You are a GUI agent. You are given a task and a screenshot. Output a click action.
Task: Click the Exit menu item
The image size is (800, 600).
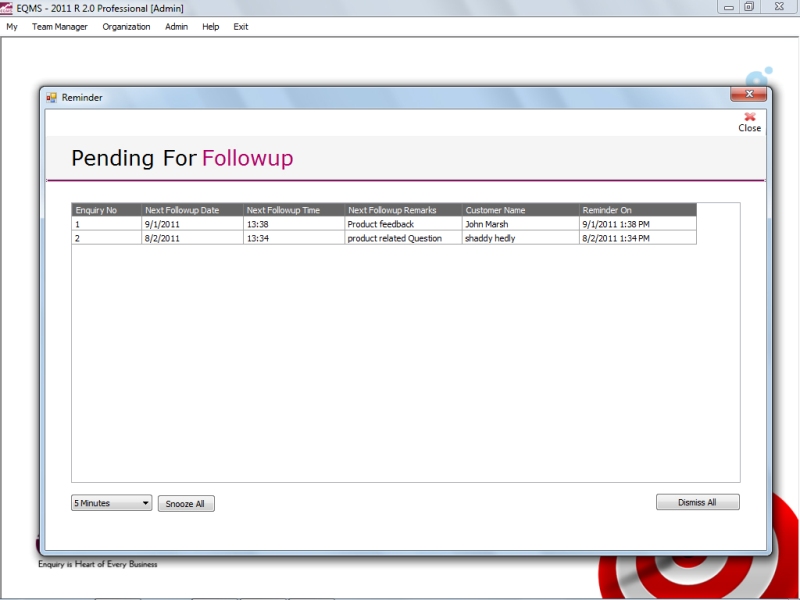pyautogui.click(x=241, y=27)
